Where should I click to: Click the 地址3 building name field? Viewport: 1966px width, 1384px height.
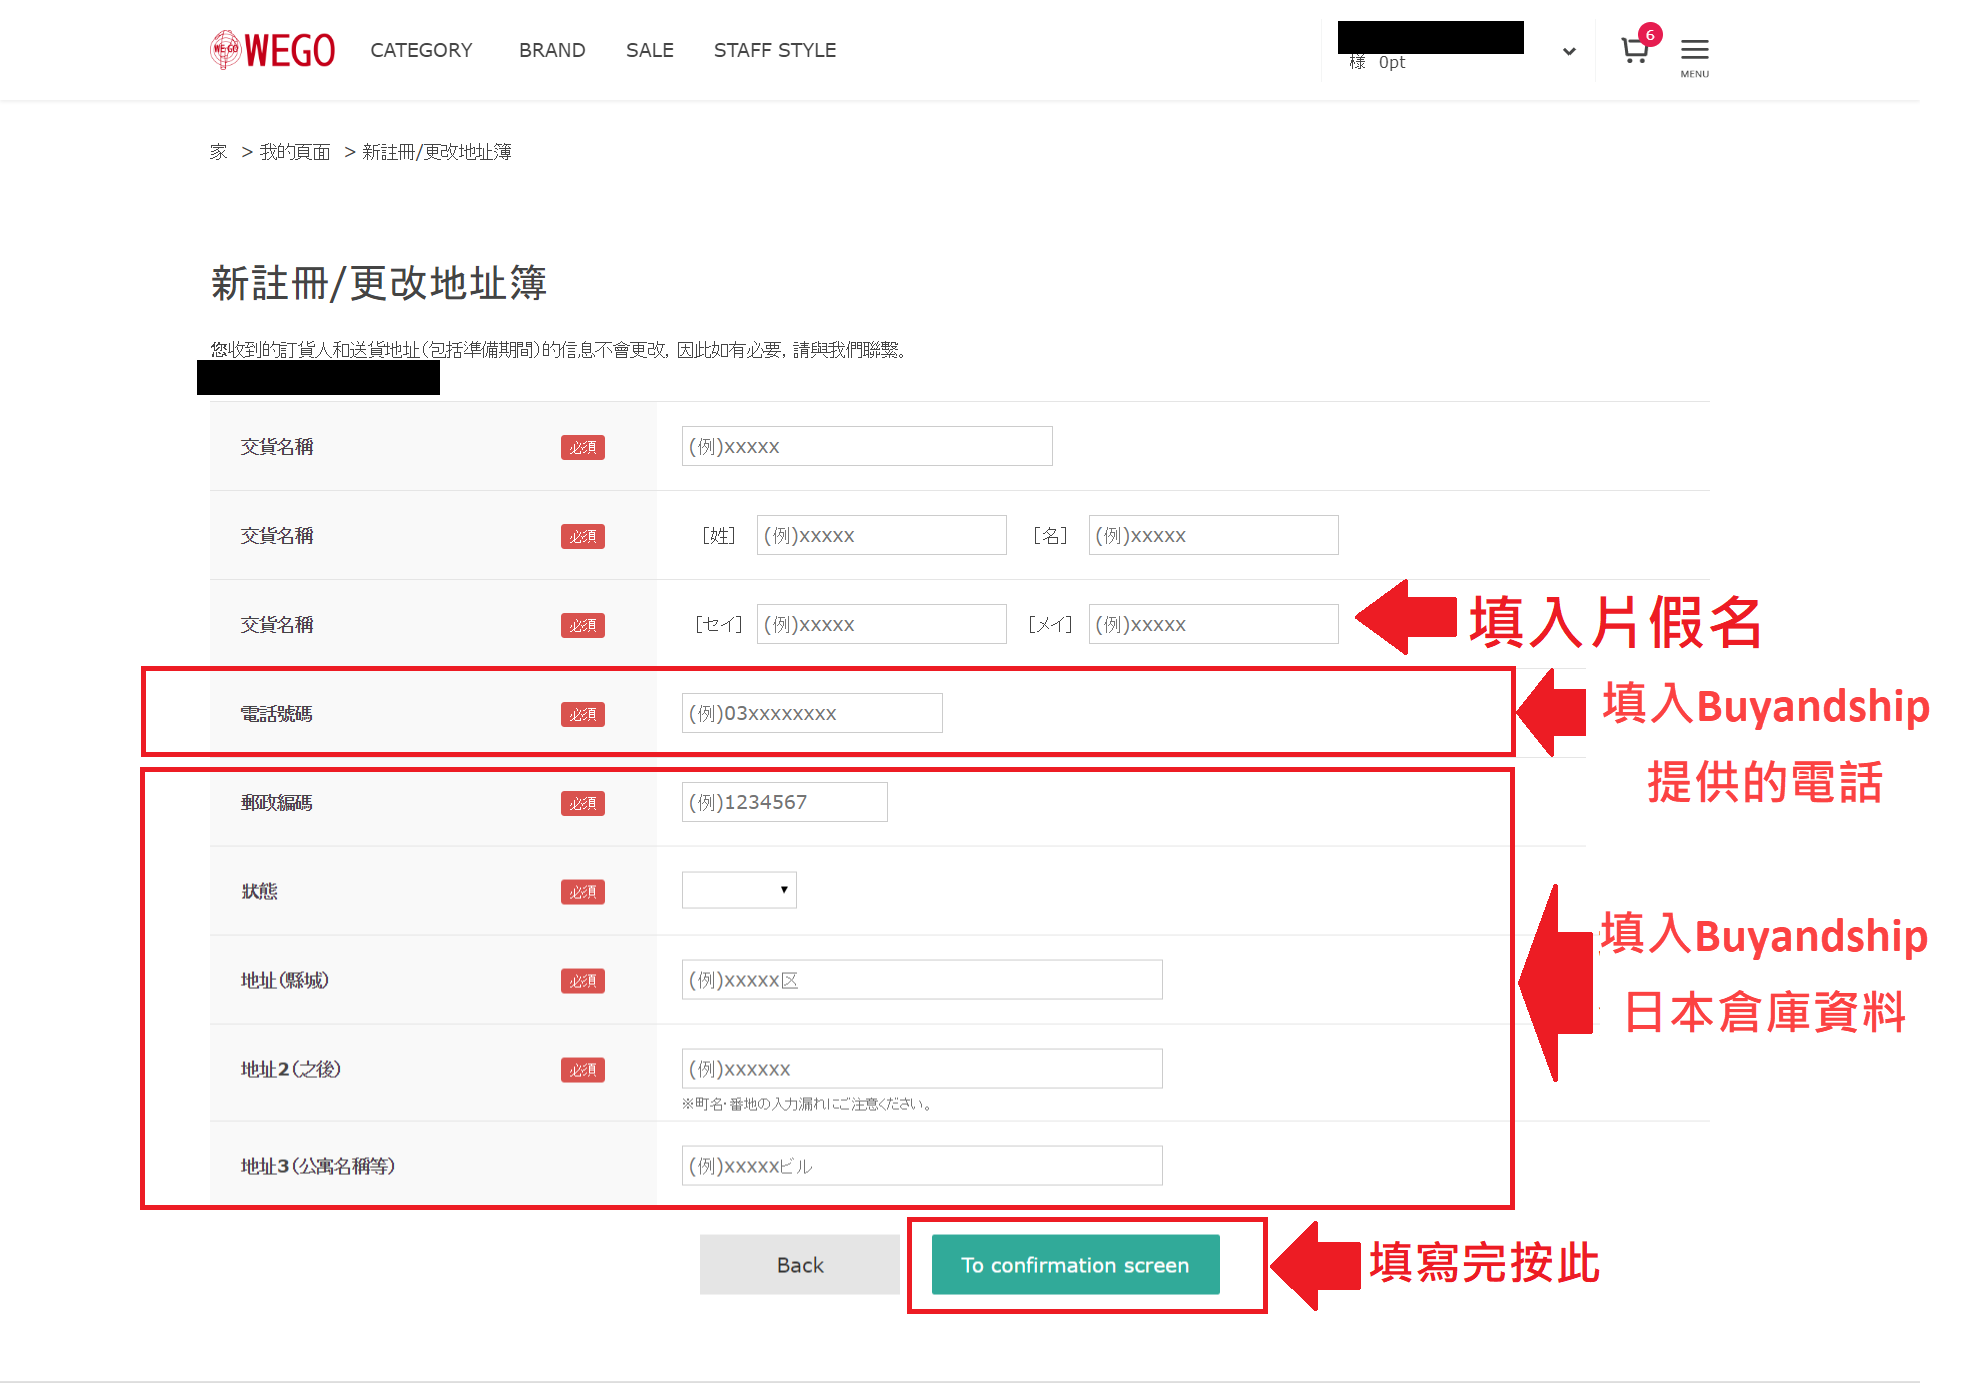(x=921, y=1166)
